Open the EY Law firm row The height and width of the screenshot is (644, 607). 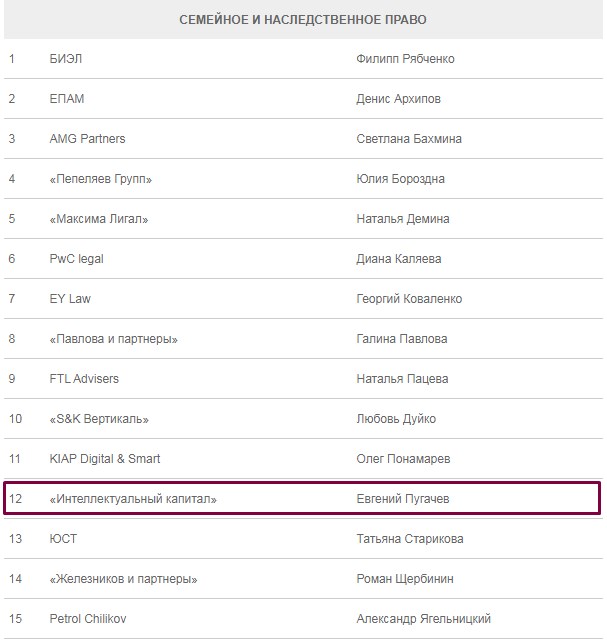70,299
